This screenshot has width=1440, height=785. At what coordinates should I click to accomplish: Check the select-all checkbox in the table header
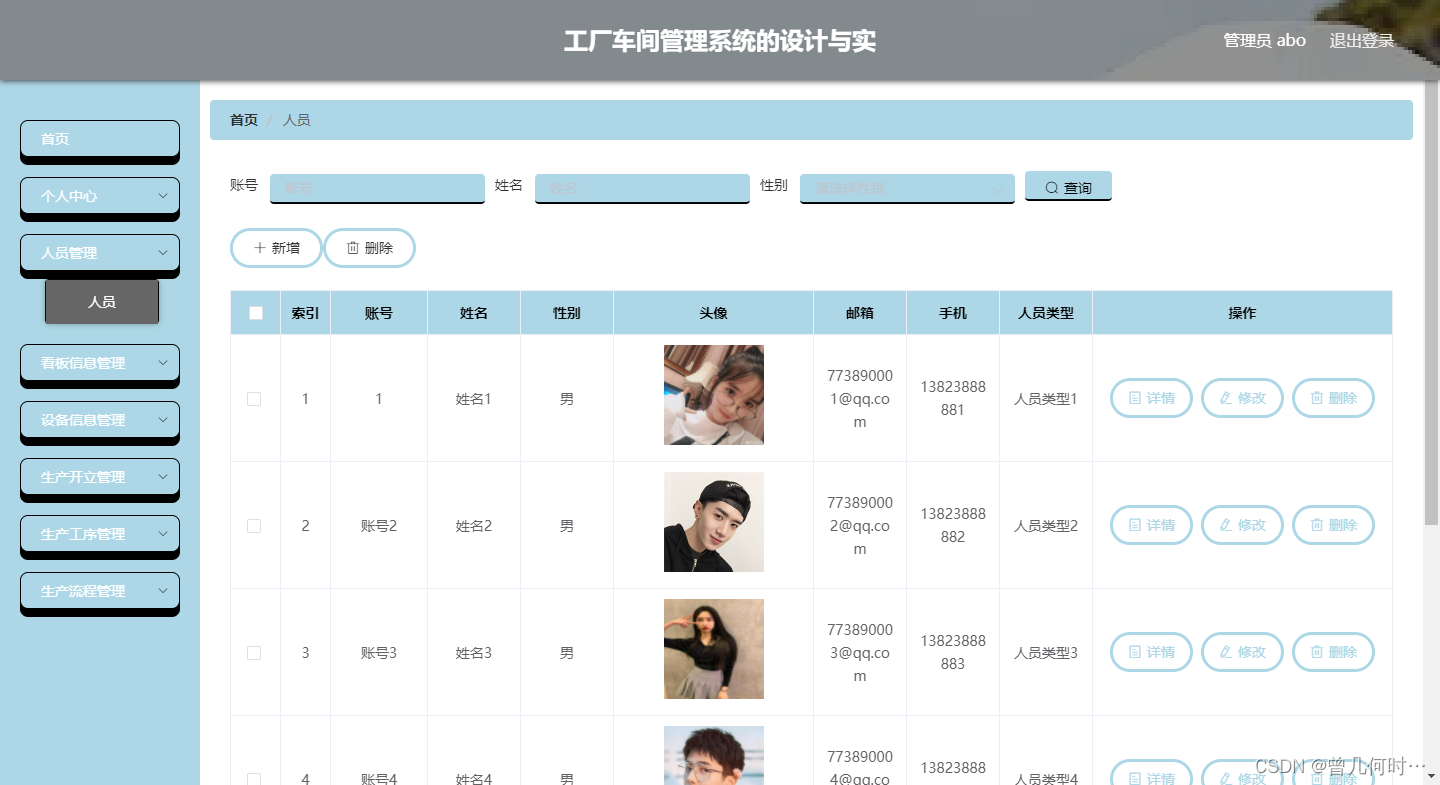[x=255, y=312]
